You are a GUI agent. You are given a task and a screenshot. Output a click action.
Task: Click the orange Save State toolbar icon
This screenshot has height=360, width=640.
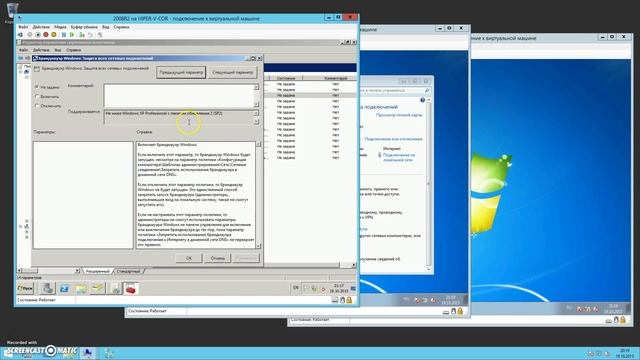(53, 35)
